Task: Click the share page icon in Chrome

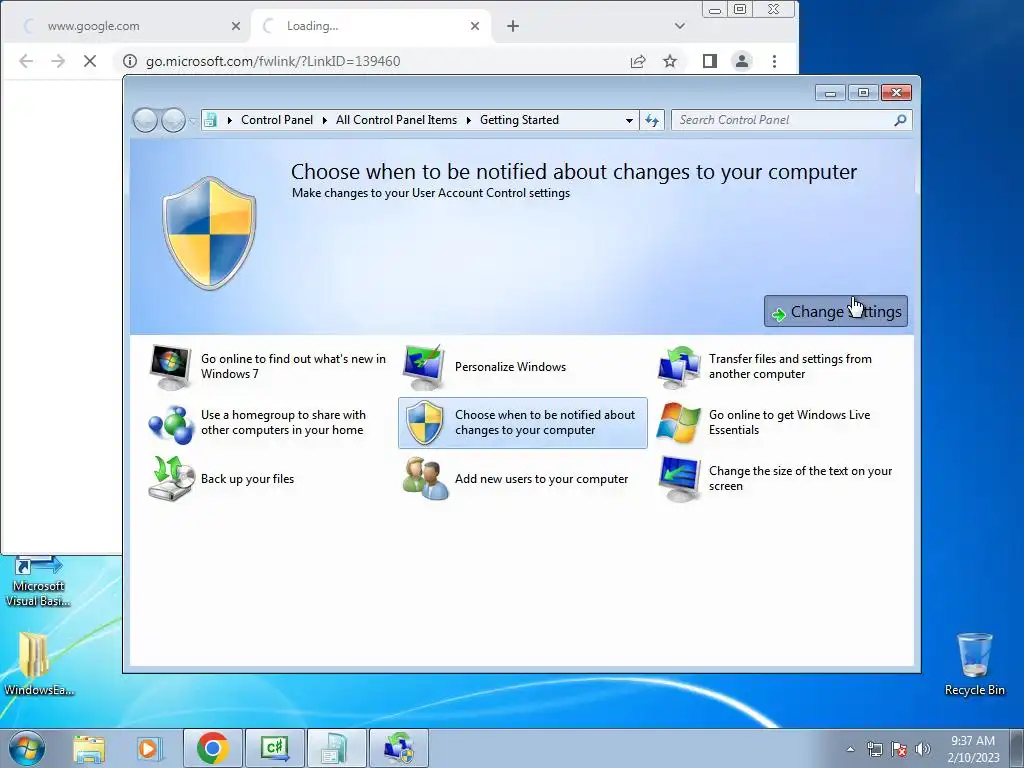Action: click(x=638, y=61)
